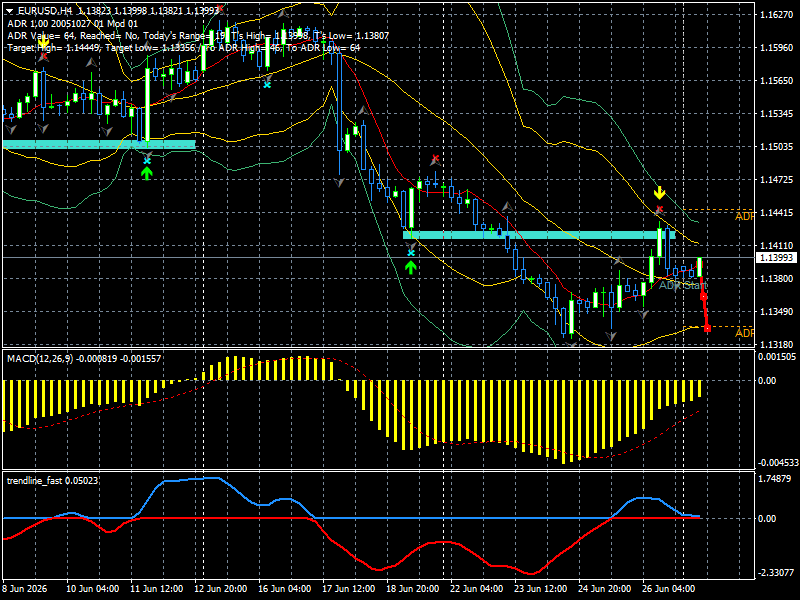800x600 pixels.
Task: Click the 11 Jun 12:00 time label
Action: 157,589
